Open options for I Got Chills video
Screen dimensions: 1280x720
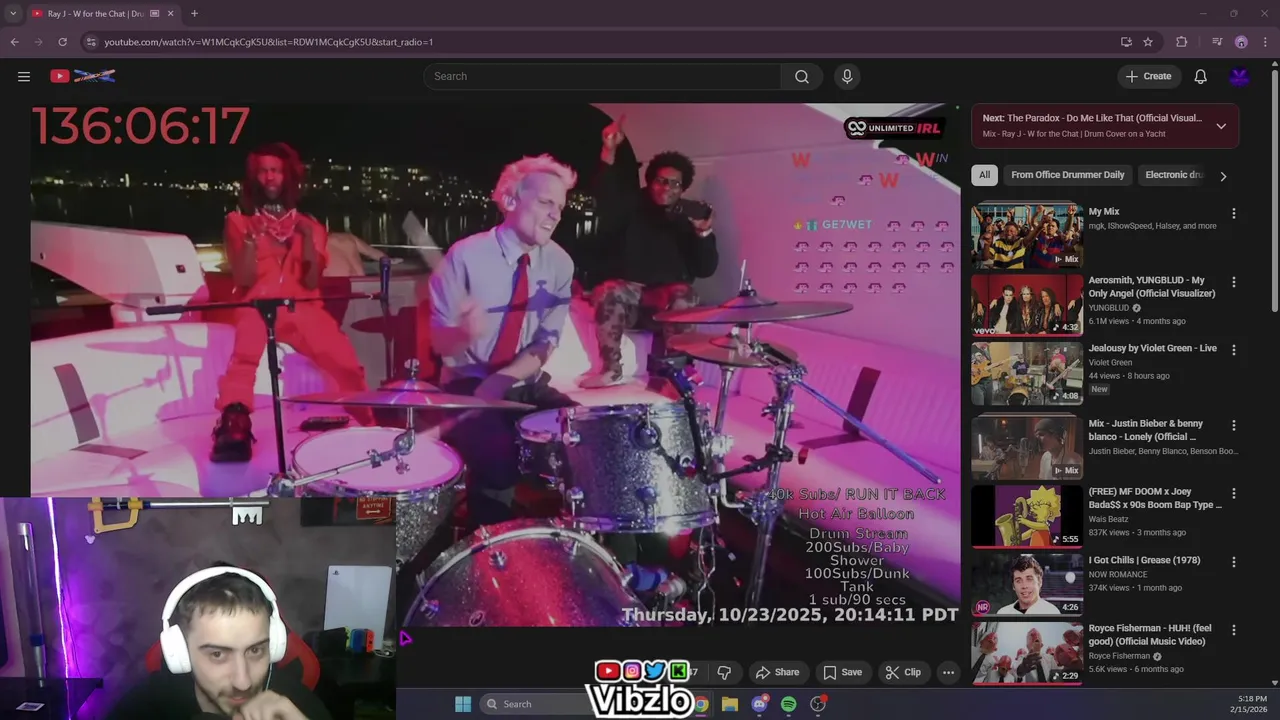1233,562
